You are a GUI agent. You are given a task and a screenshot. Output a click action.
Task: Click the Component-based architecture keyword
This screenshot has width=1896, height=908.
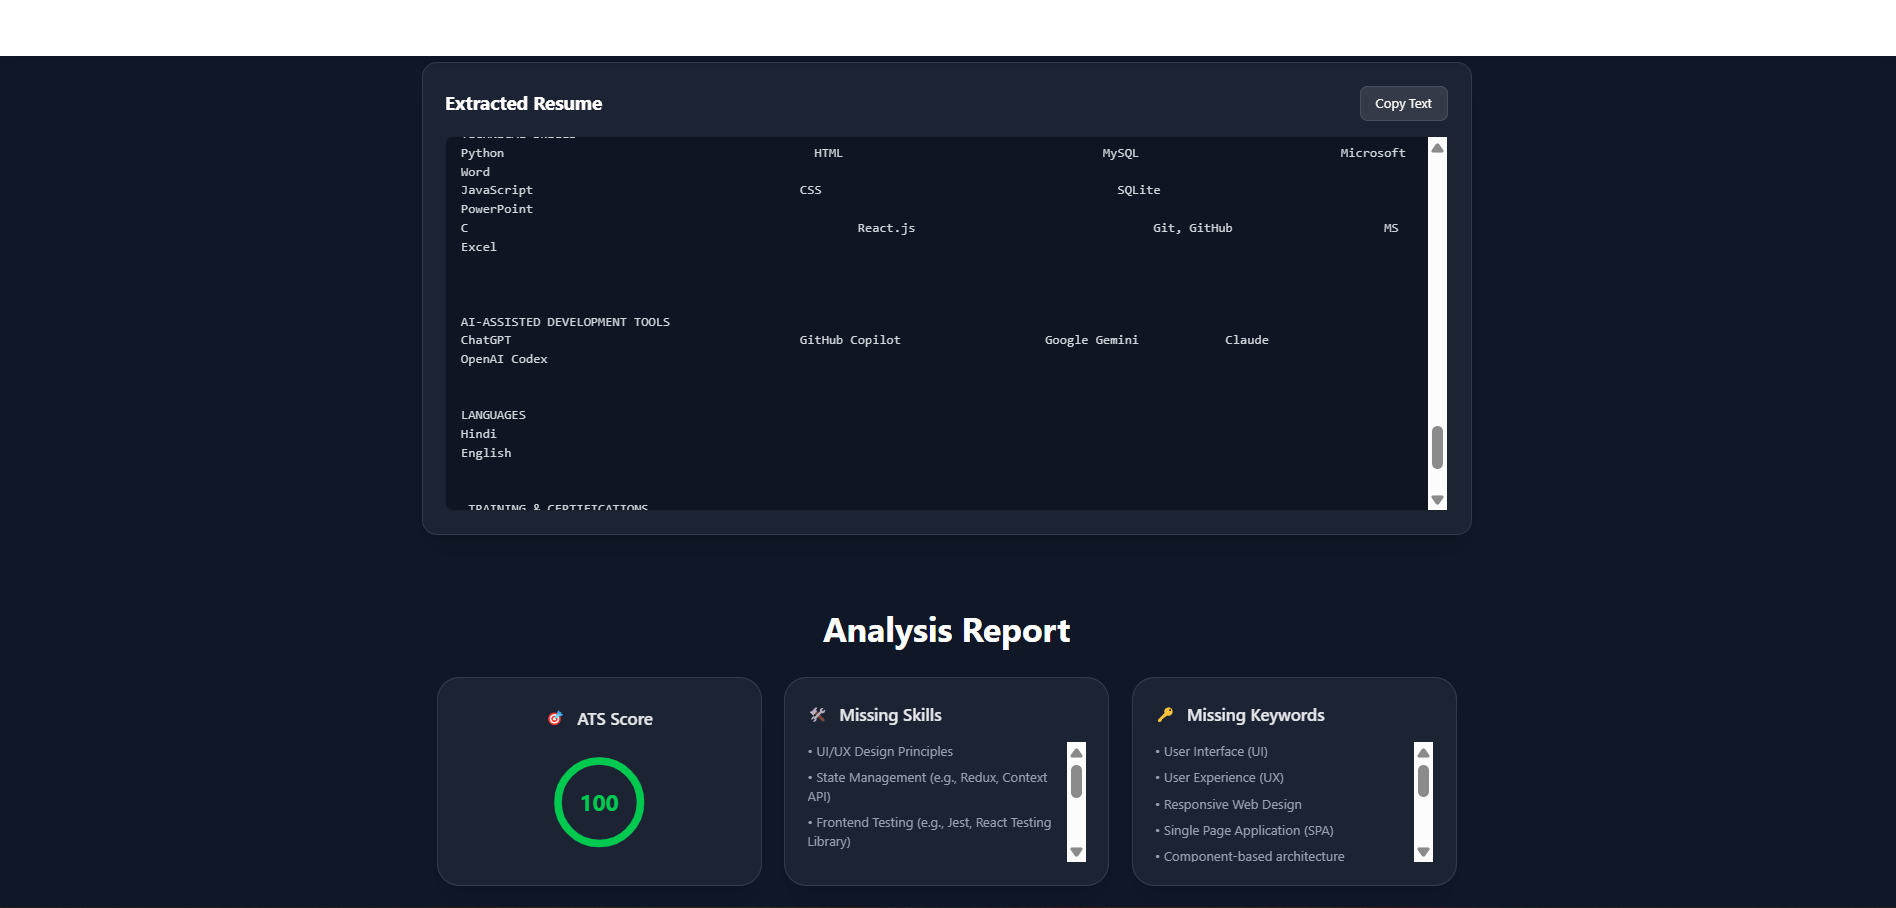[x=1250, y=857]
